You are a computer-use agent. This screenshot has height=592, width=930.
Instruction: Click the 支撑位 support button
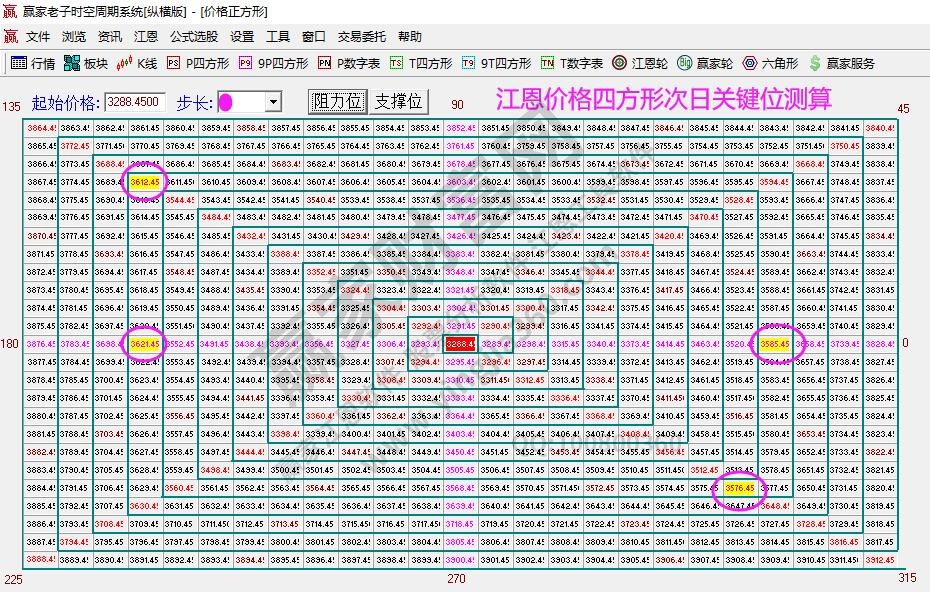pyautogui.click(x=397, y=100)
